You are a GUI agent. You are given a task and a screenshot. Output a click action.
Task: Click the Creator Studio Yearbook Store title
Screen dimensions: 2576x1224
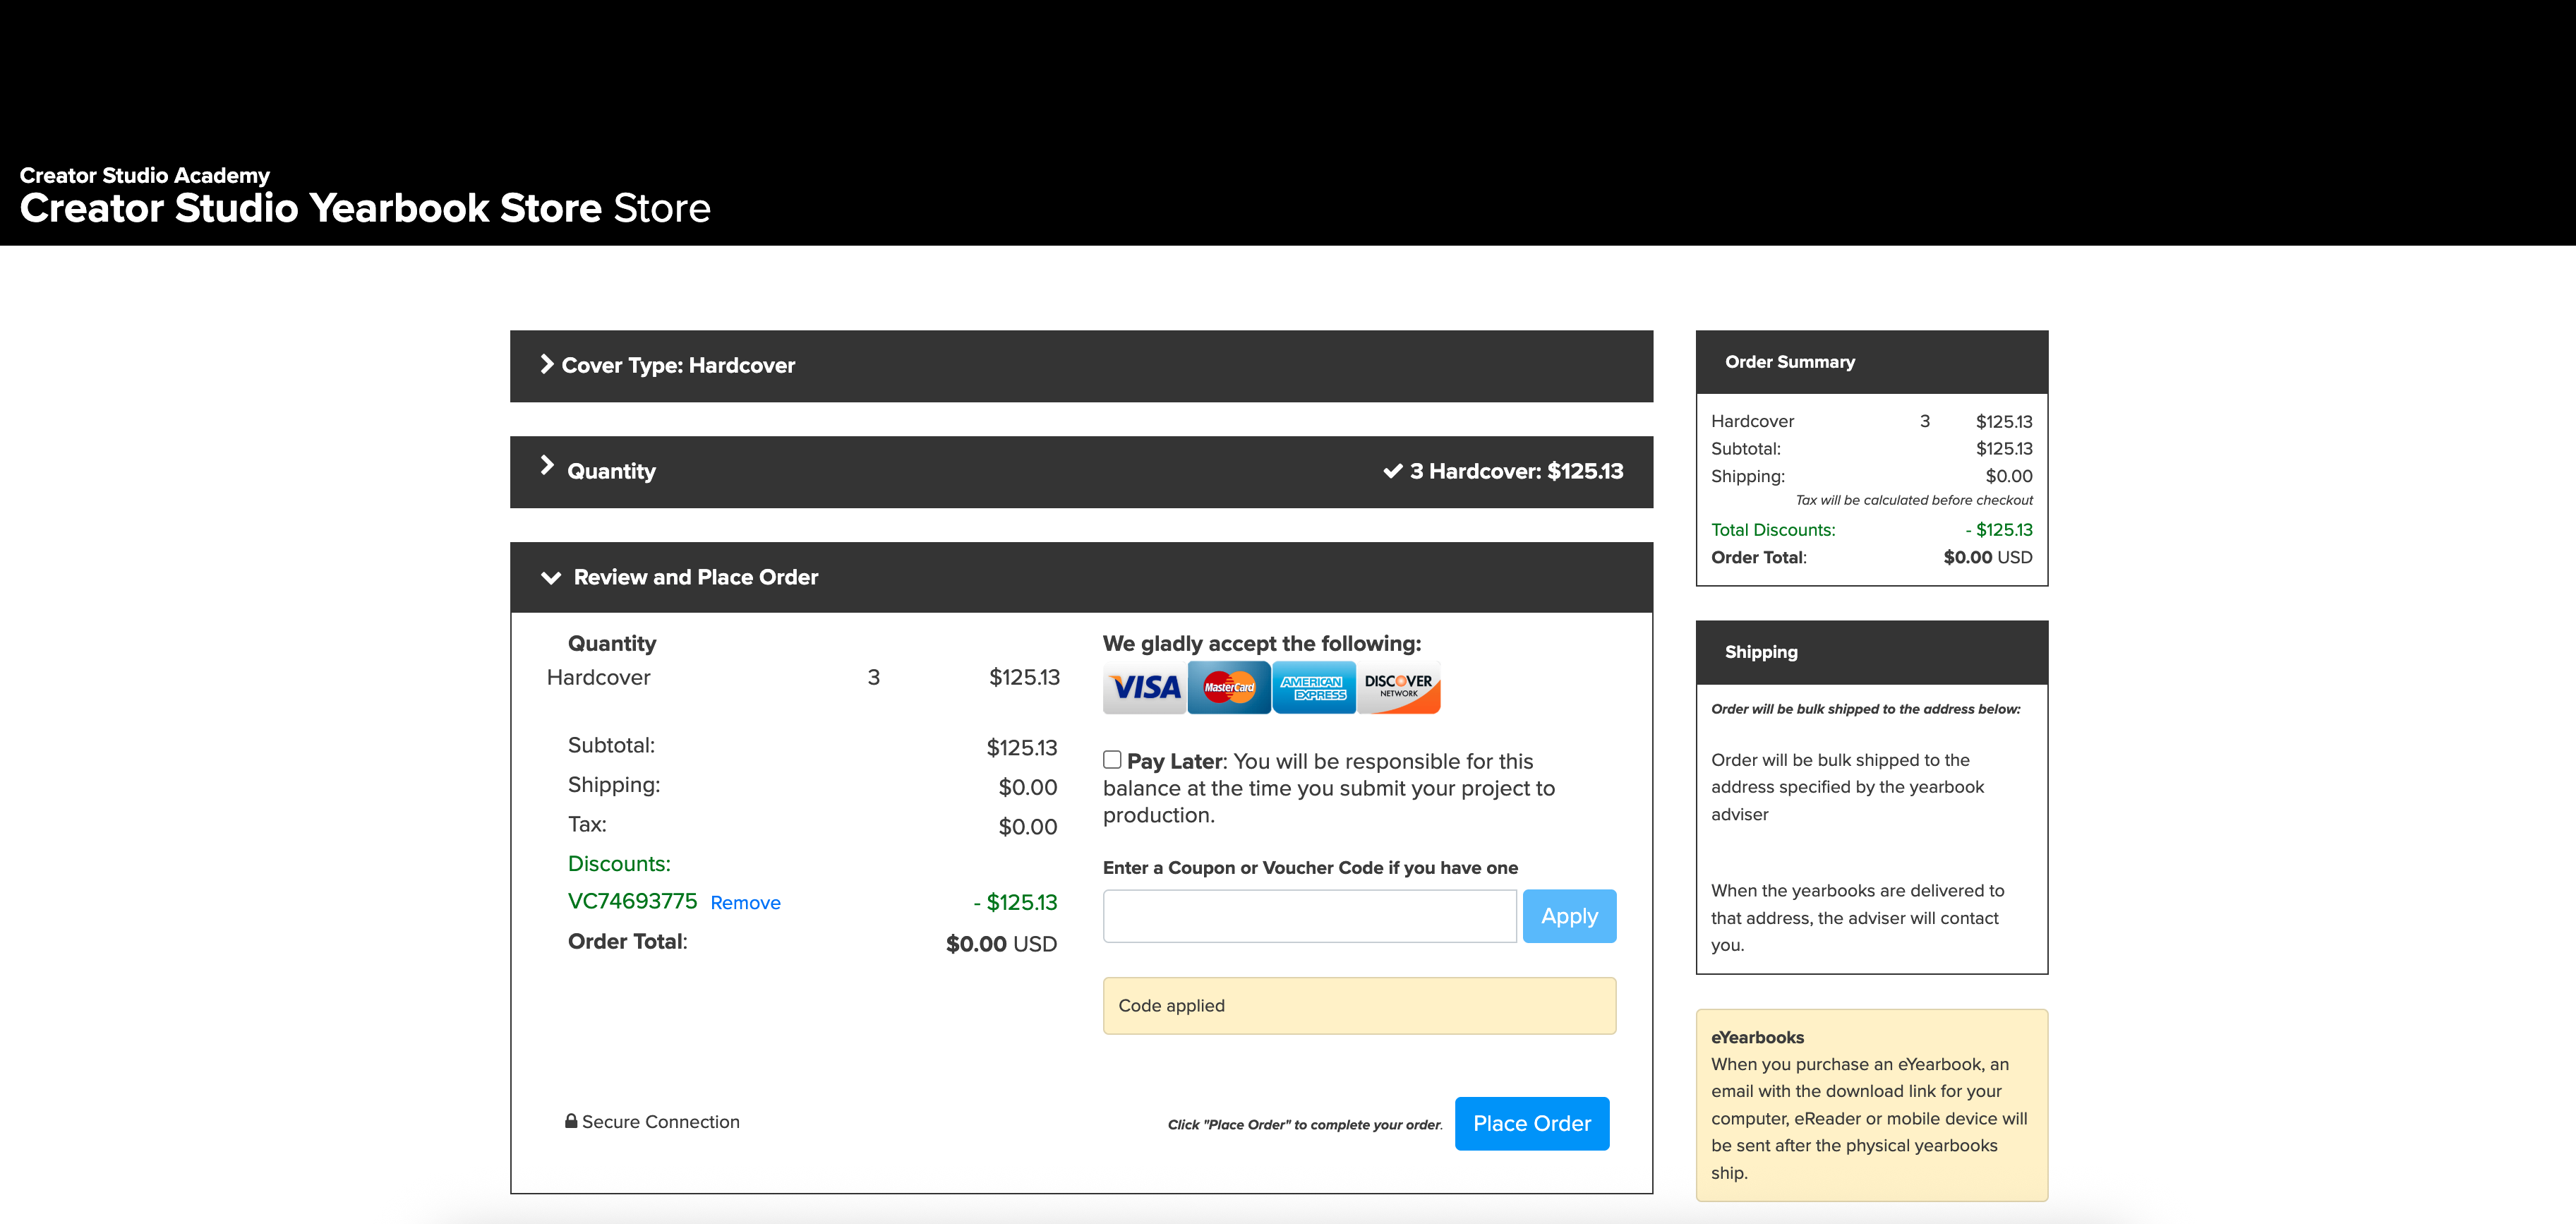tap(365, 208)
